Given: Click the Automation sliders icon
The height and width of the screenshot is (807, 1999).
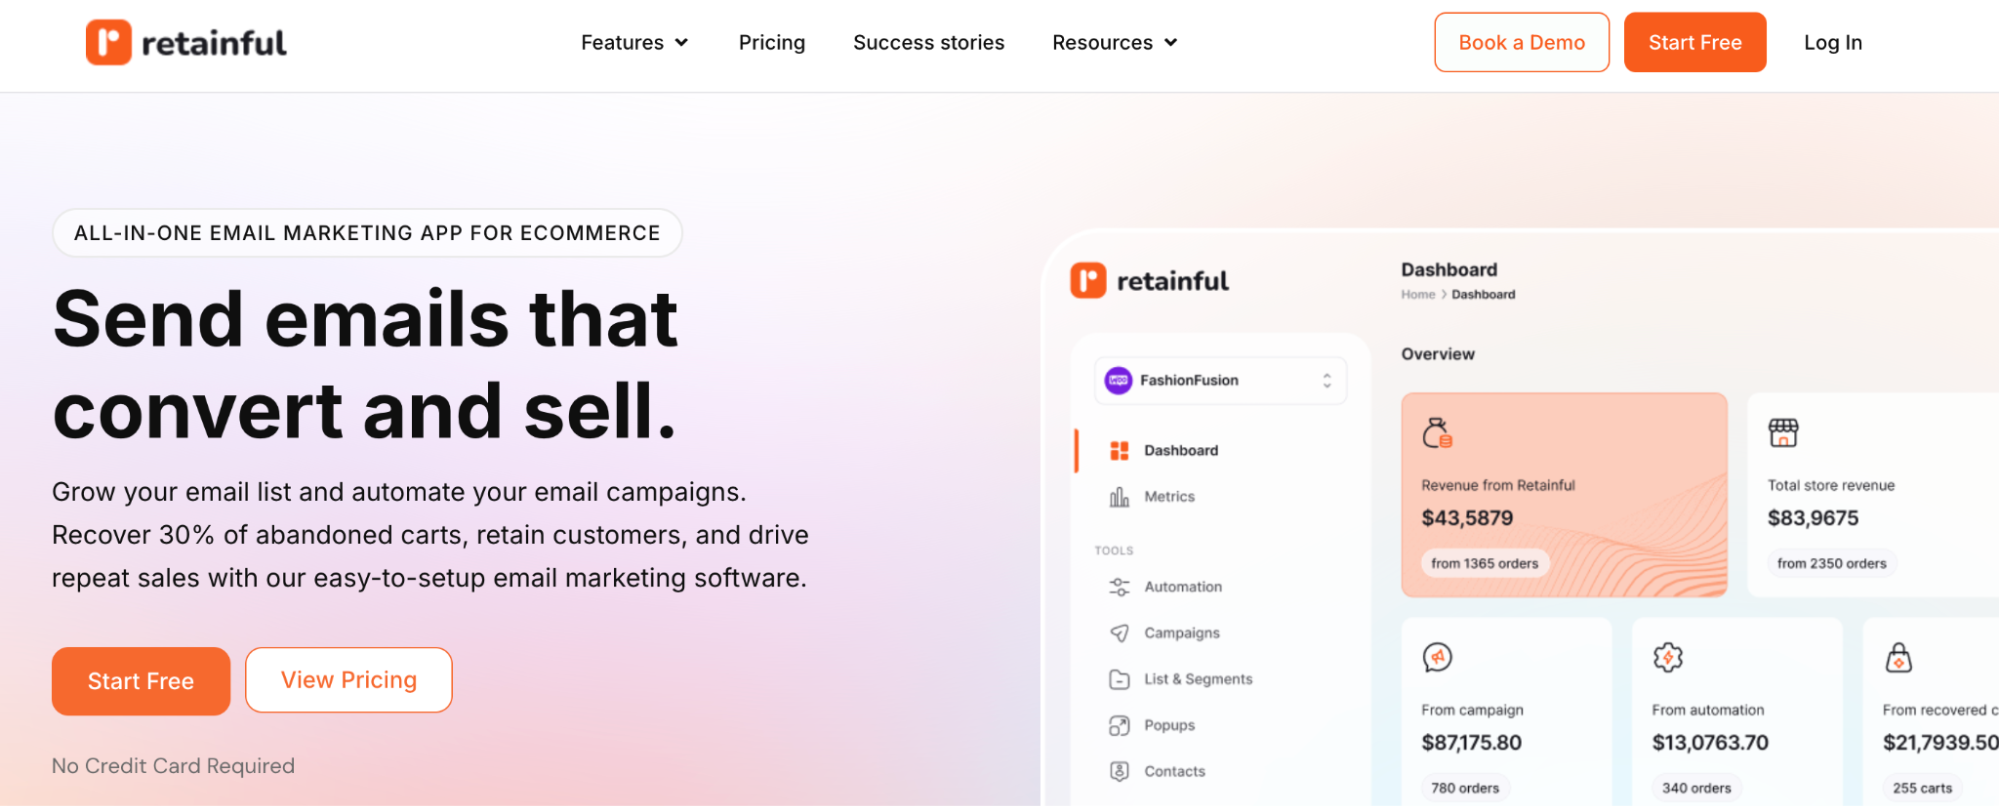Looking at the screenshot, I should click(1119, 587).
